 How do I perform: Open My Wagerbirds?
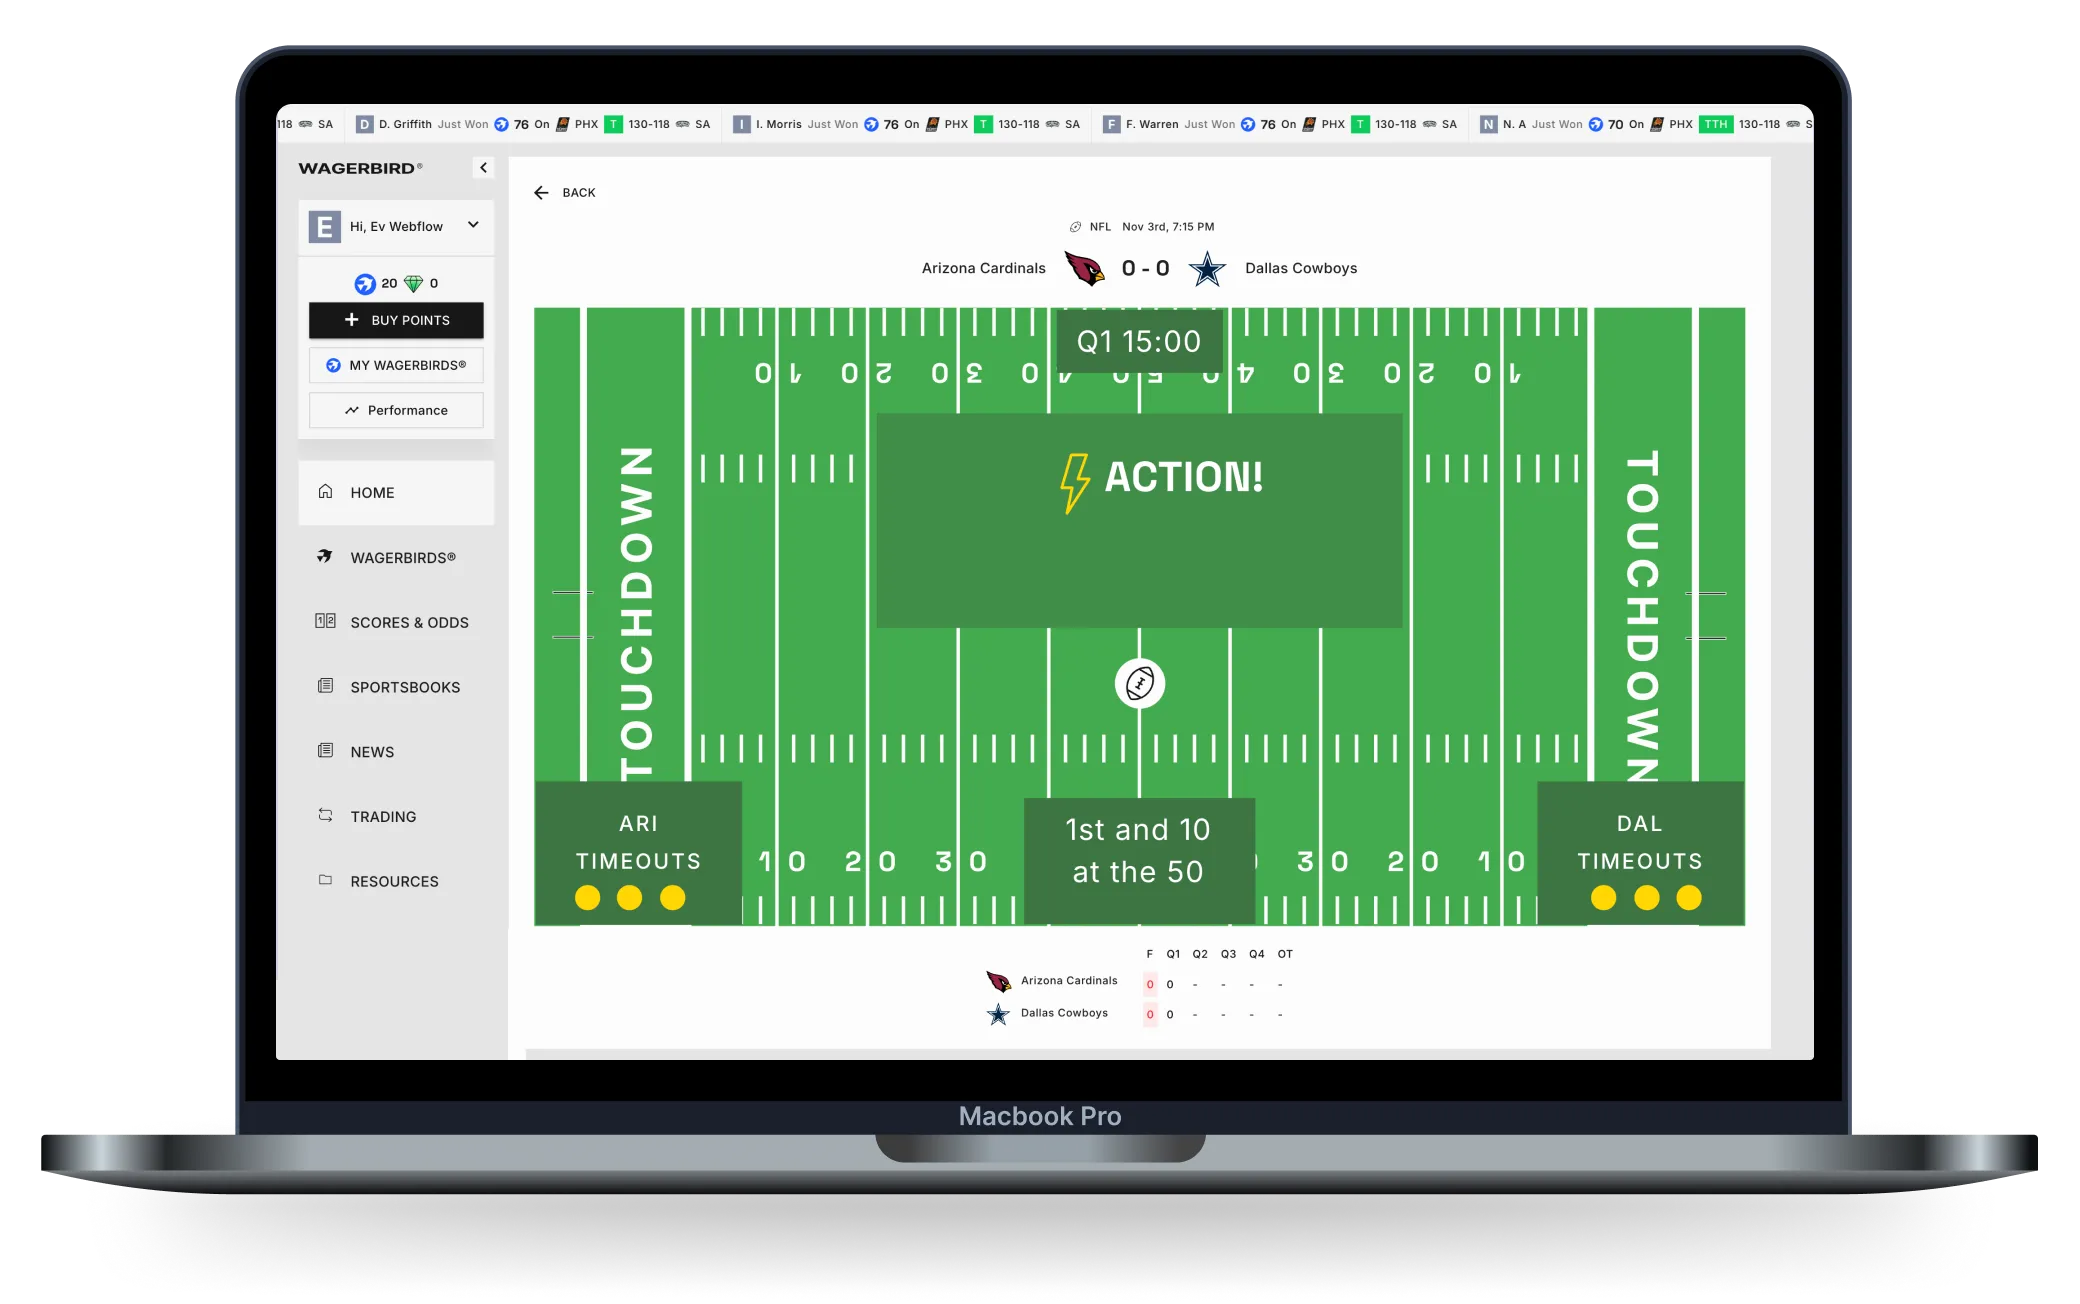pyautogui.click(x=396, y=365)
